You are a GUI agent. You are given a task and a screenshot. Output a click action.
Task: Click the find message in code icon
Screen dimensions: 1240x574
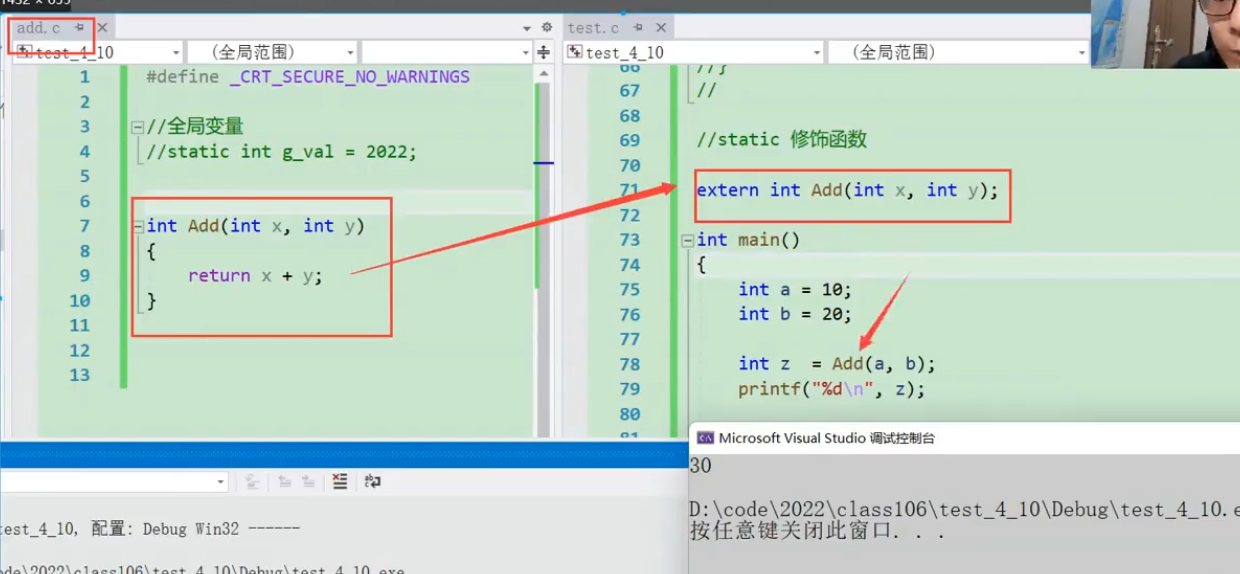pyautogui.click(x=253, y=482)
